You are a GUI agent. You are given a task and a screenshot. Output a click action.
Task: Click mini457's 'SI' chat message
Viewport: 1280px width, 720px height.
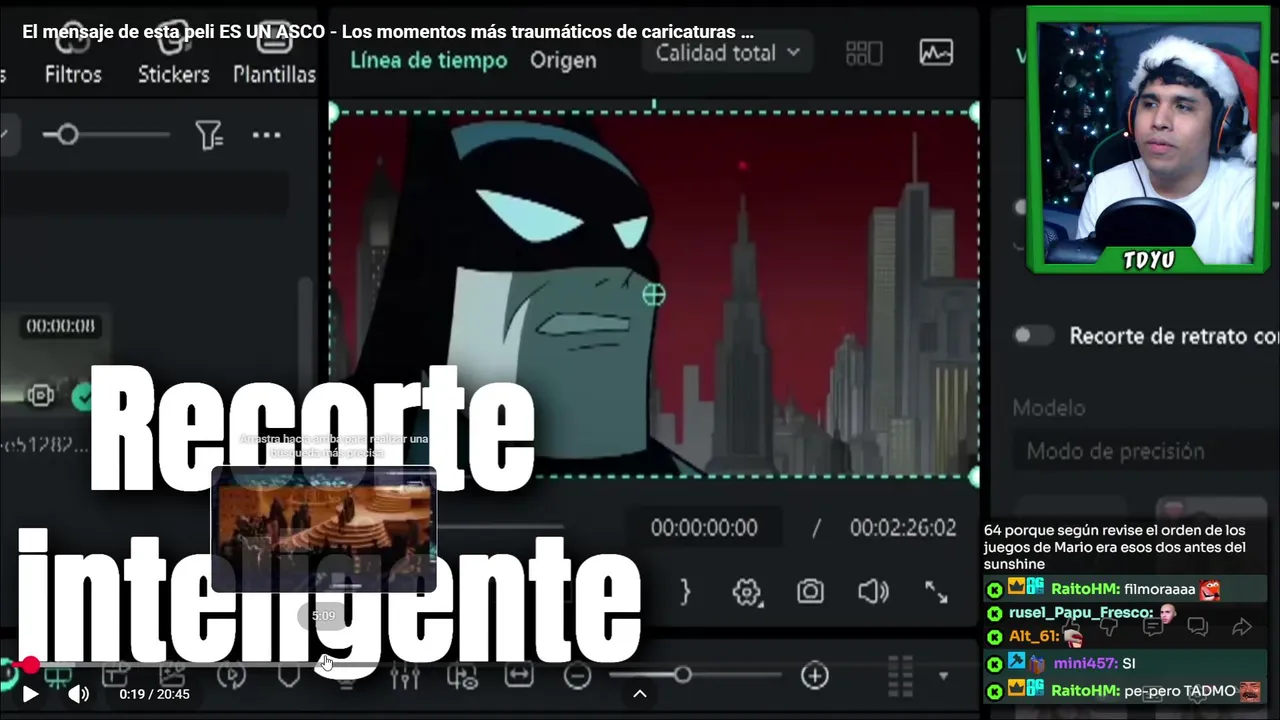(1126, 663)
